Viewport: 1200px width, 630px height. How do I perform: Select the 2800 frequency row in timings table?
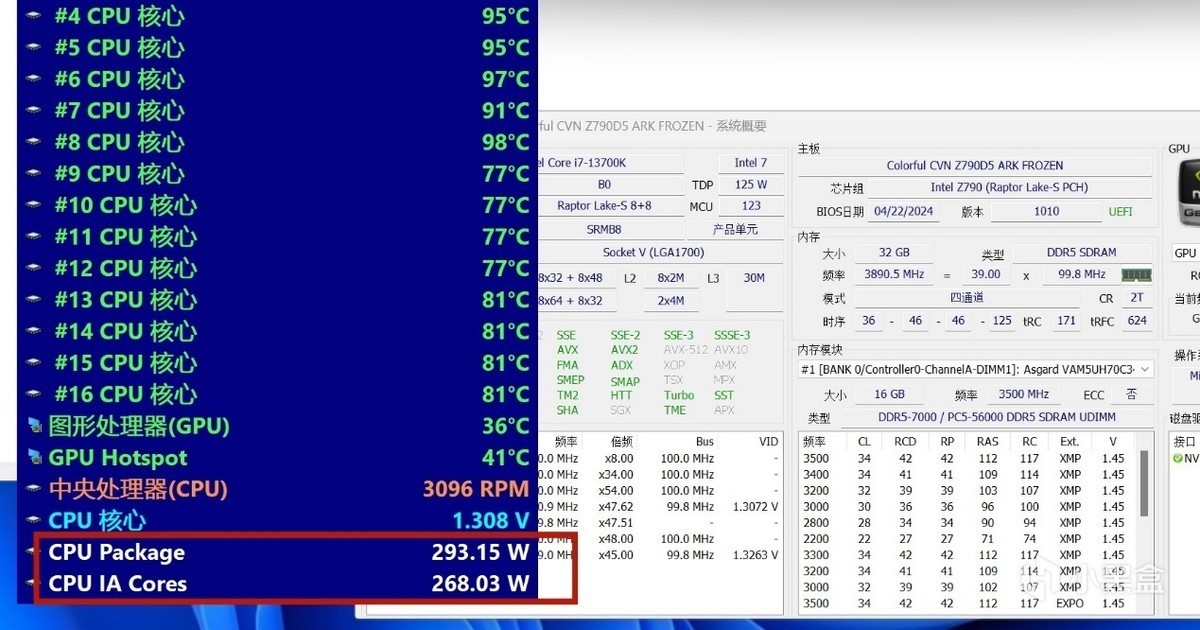[970, 523]
